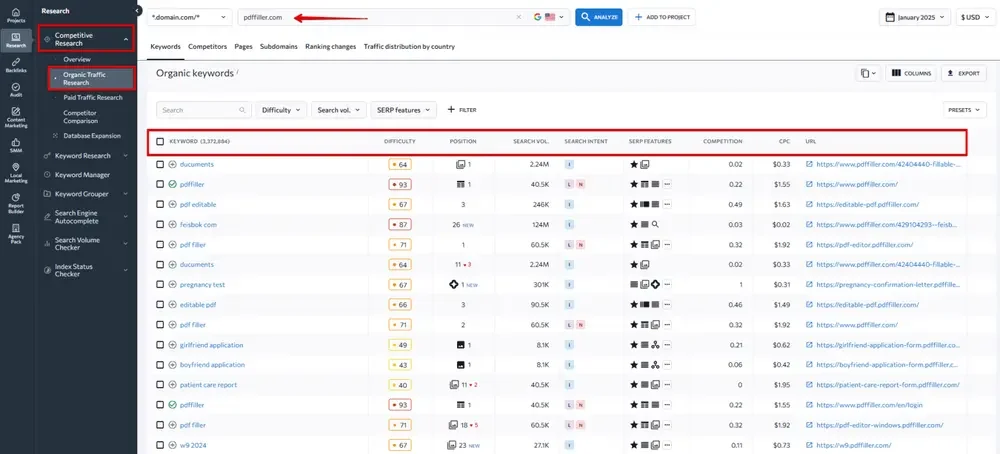Viewport: 1000px width, 454px height.
Task: Open the January 2025 date picker
Action: (916, 17)
